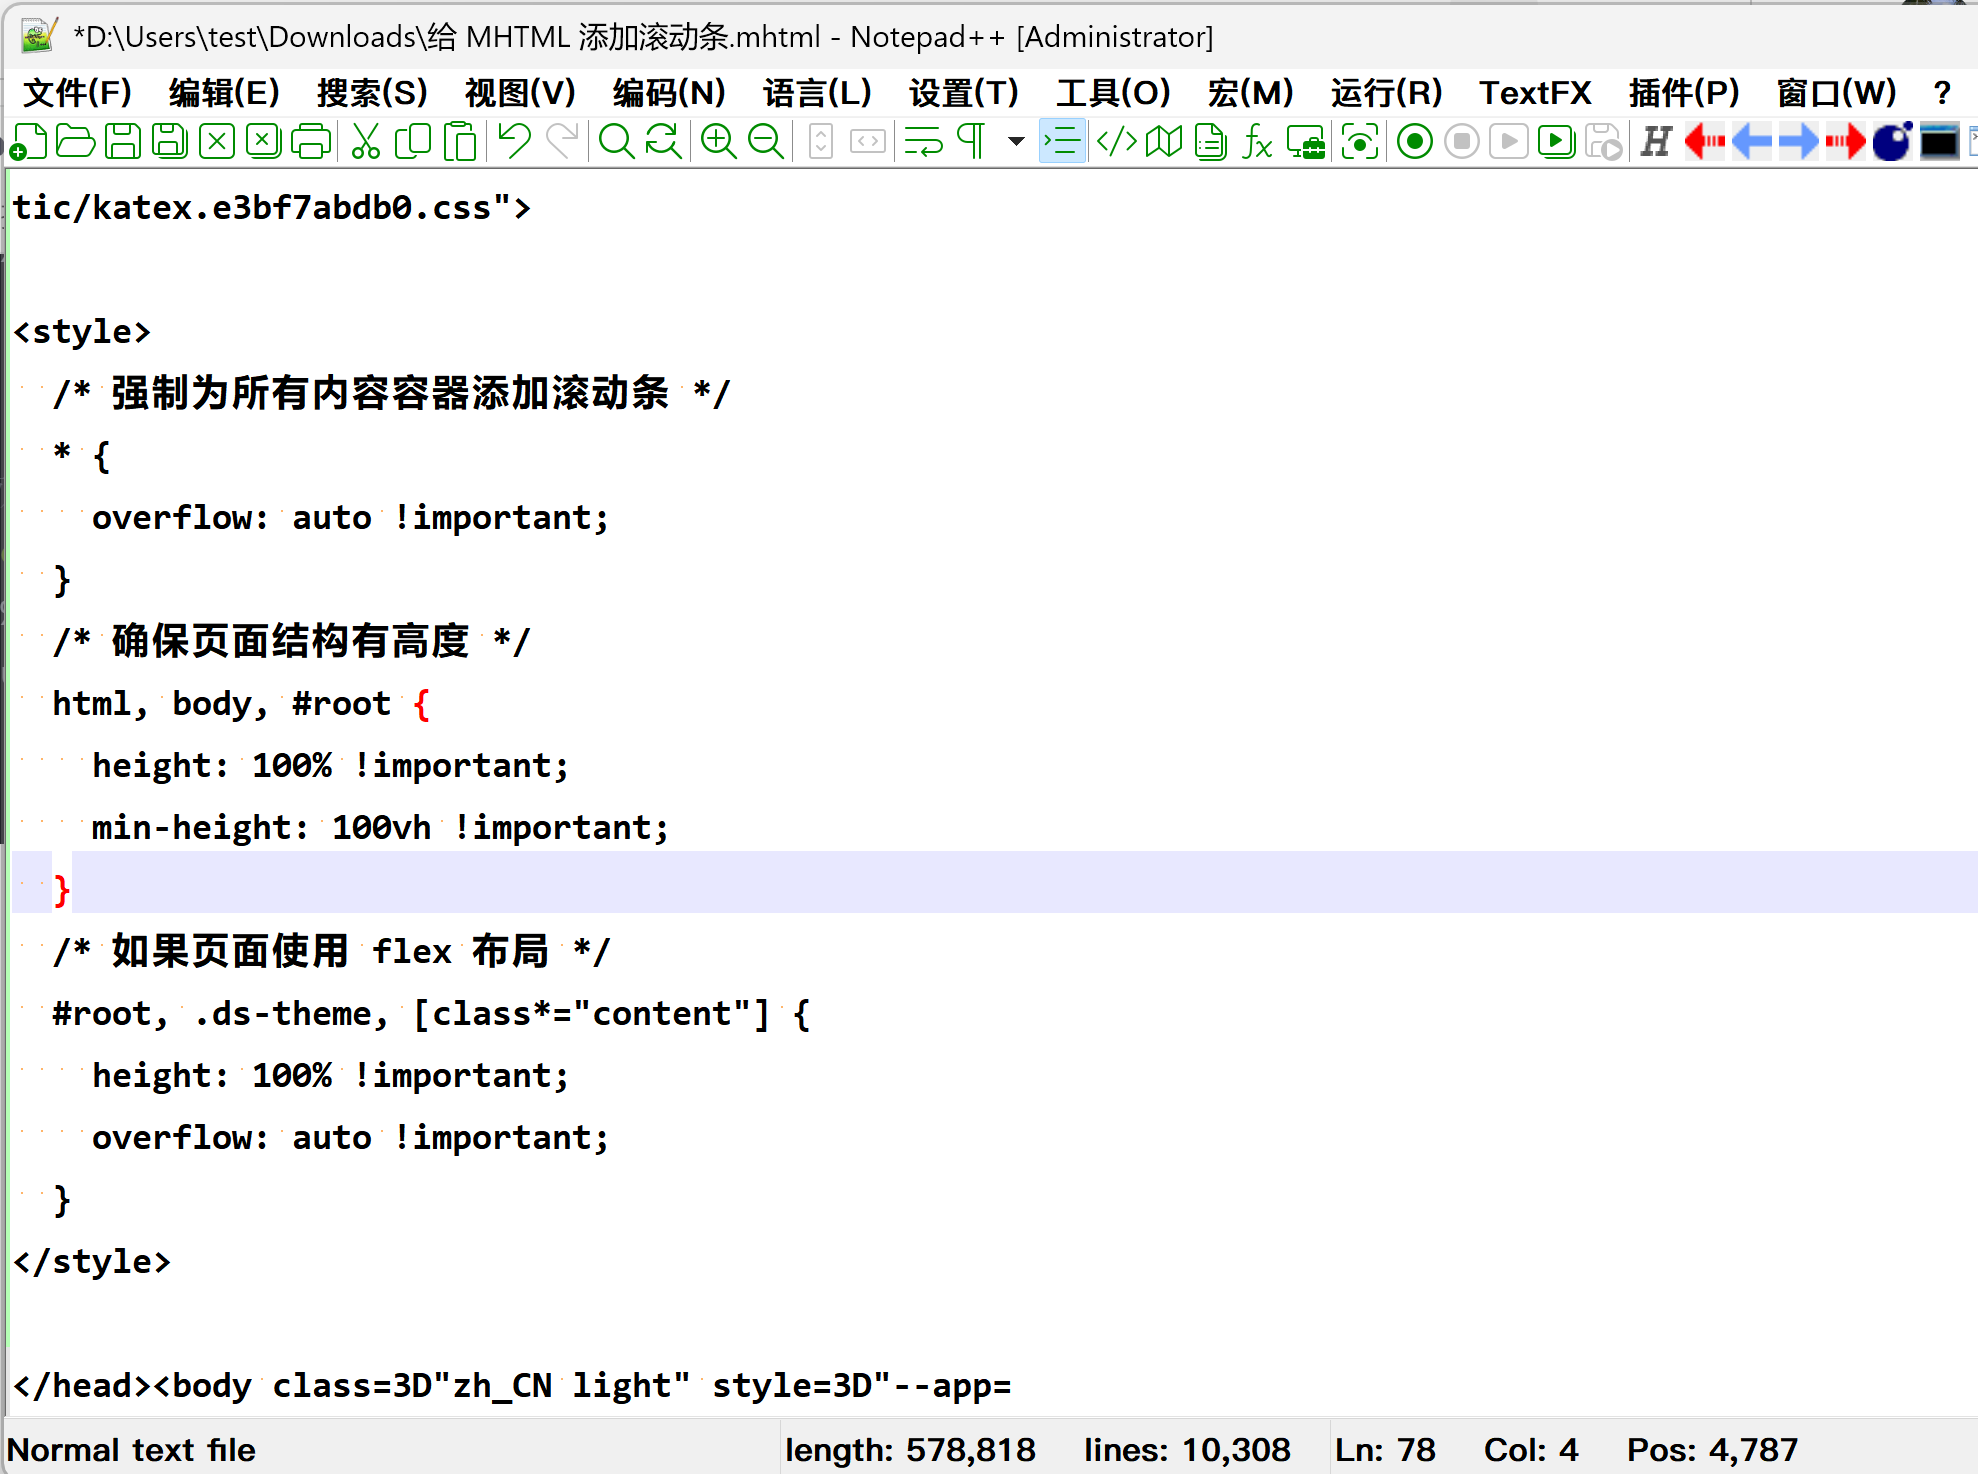Image resolution: width=1978 pixels, height=1474 pixels.
Task: Click the Save All toolbar icon
Action: 169,141
